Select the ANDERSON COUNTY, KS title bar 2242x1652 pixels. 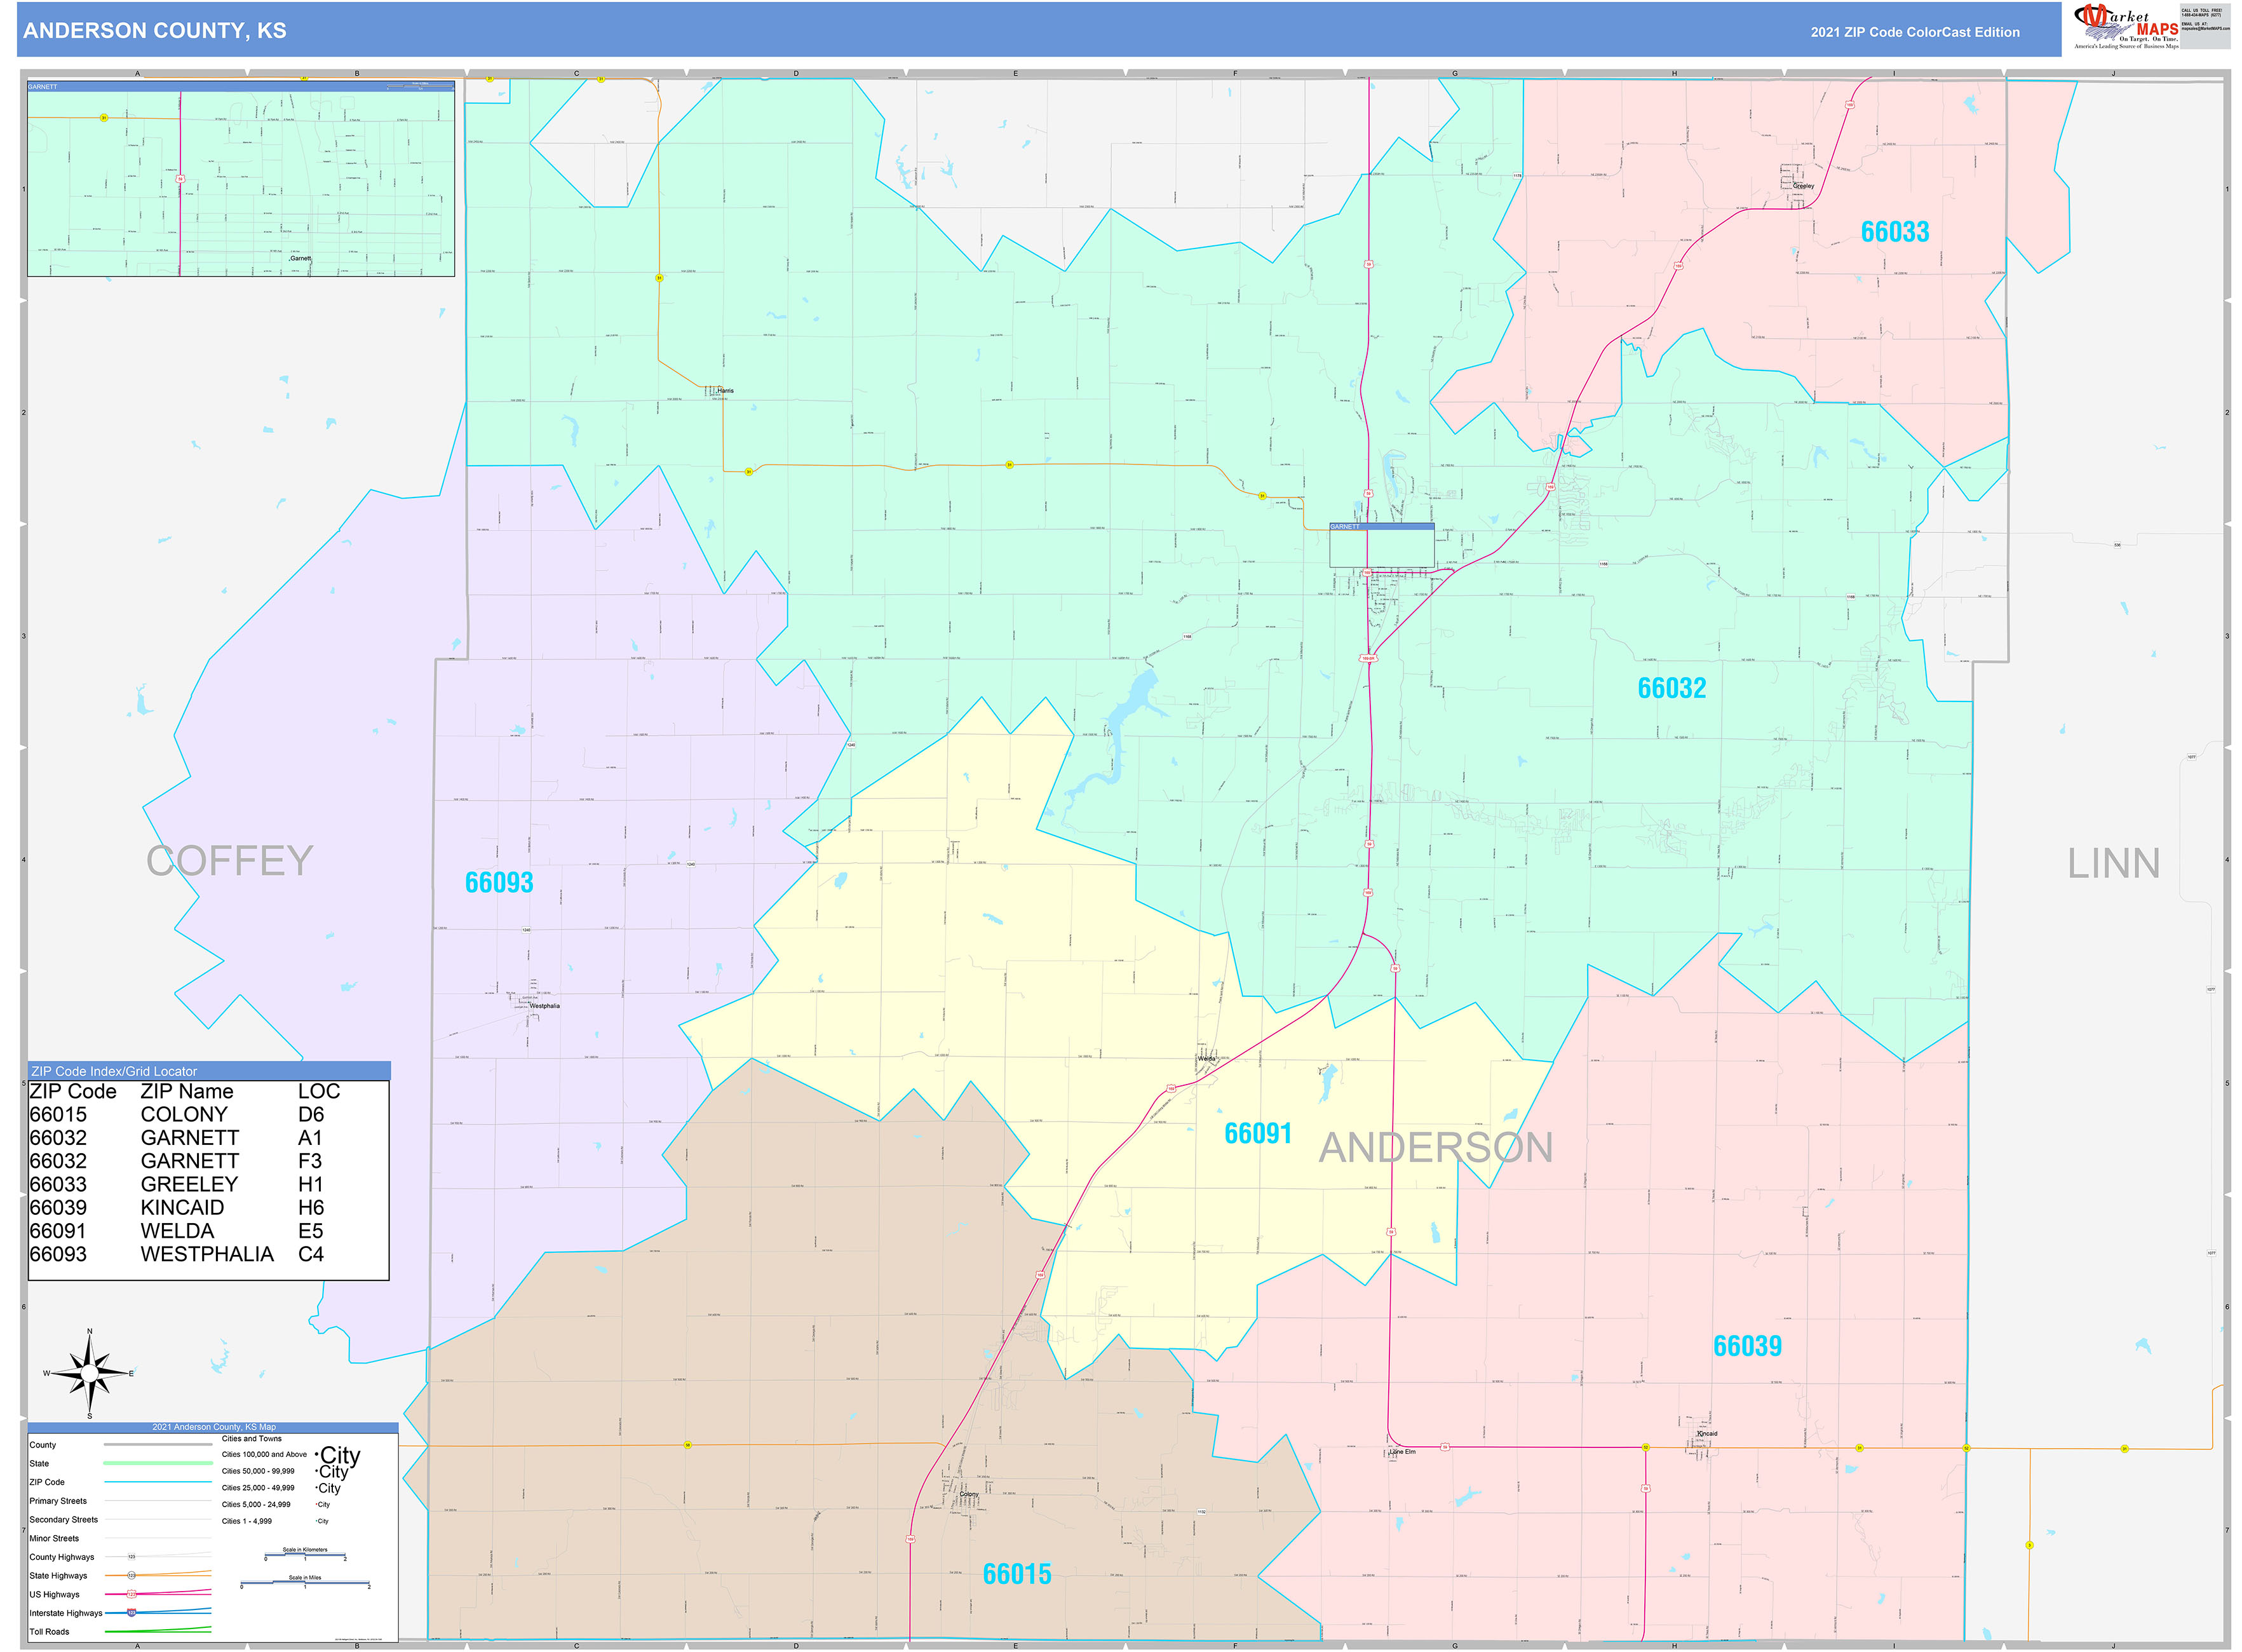click(x=155, y=30)
